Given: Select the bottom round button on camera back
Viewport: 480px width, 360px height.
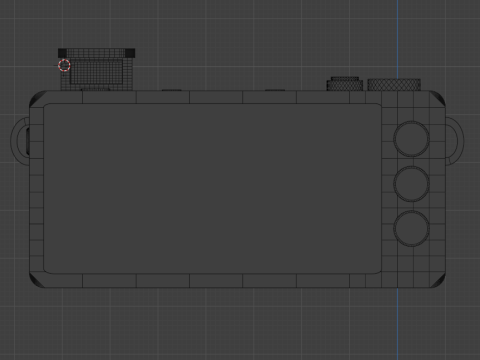Looking at the screenshot, I should tap(411, 229).
